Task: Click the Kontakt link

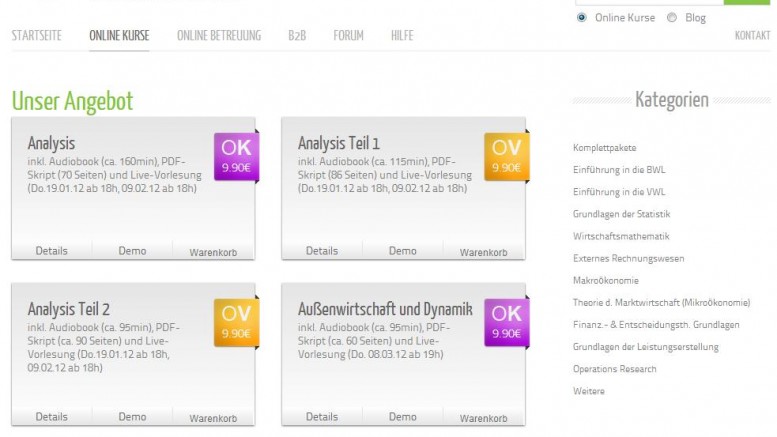Action: click(752, 36)
